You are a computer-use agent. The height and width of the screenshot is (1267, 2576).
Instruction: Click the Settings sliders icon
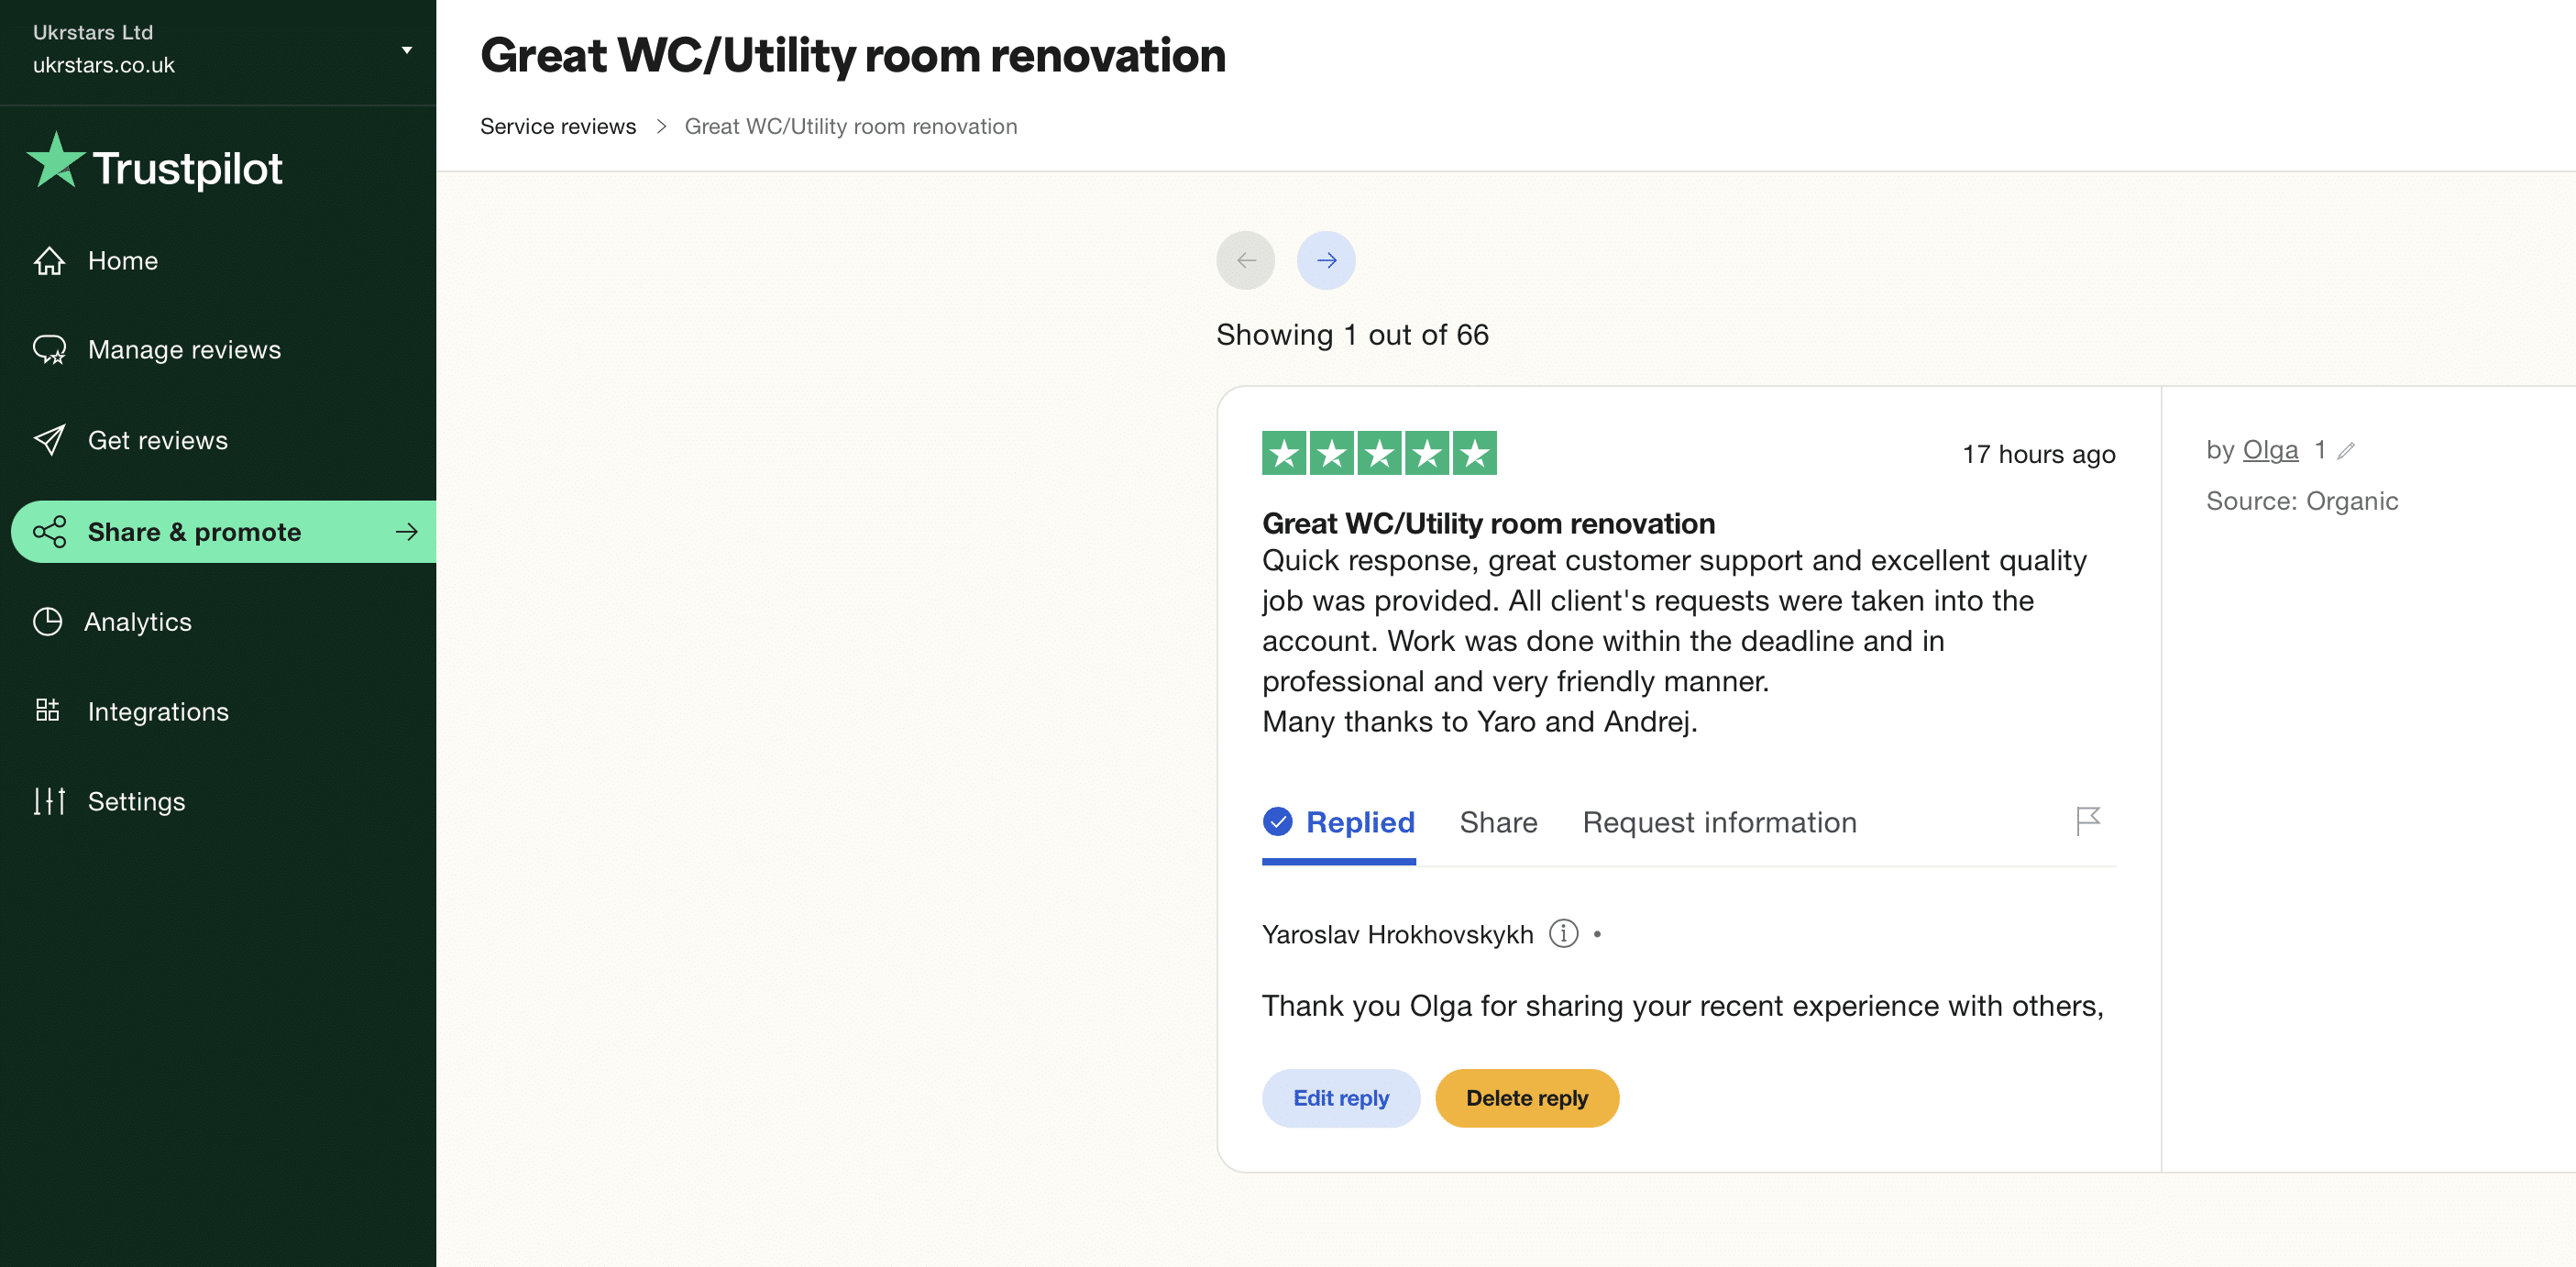point(49,800)
